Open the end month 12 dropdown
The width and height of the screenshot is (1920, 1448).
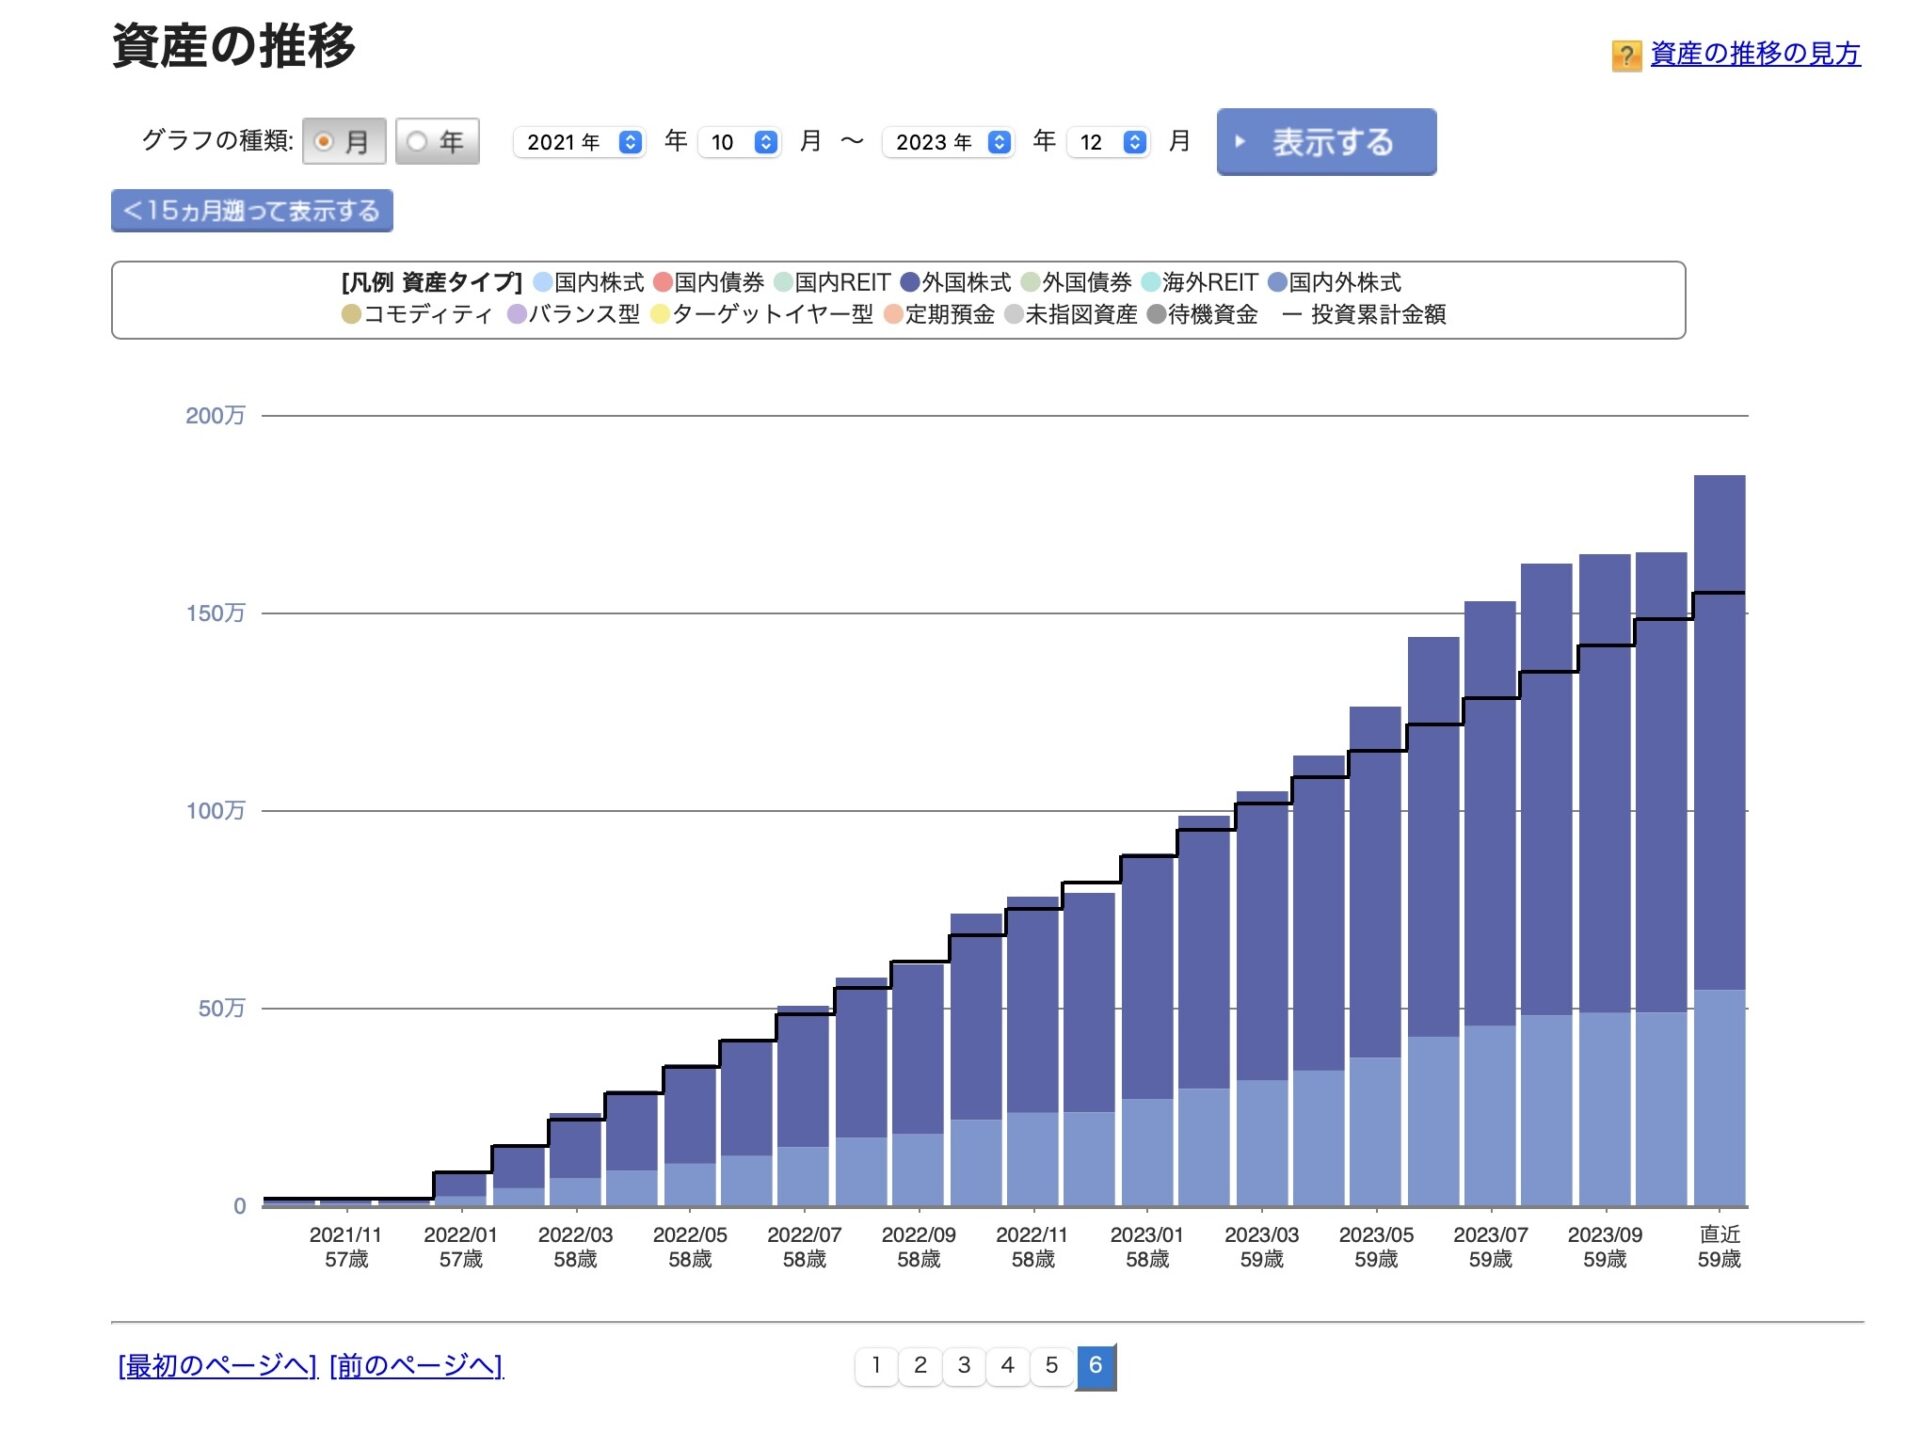click(x=1108, y=142)
